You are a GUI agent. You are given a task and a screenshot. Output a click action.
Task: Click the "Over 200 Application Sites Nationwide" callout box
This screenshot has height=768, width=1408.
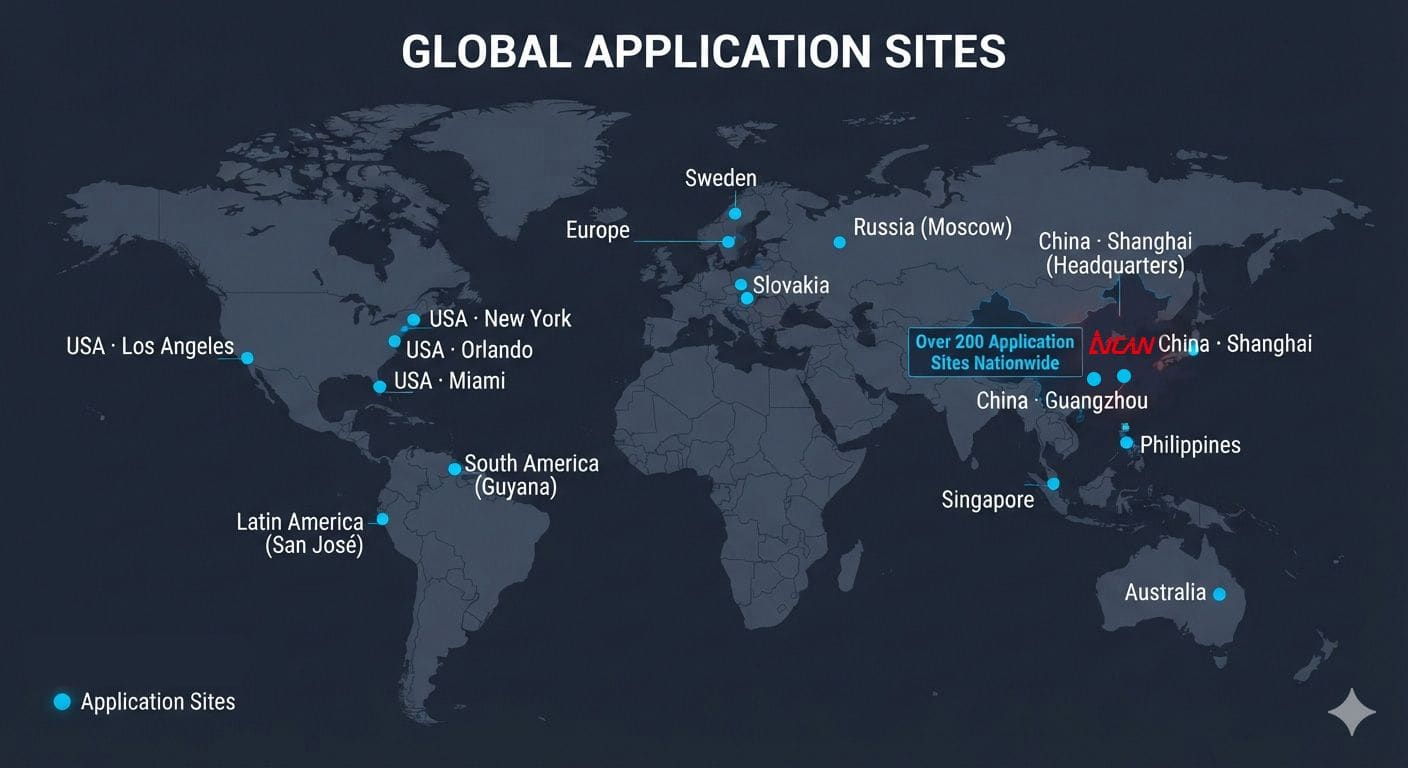pyautogui.click(x=995, y=352)
